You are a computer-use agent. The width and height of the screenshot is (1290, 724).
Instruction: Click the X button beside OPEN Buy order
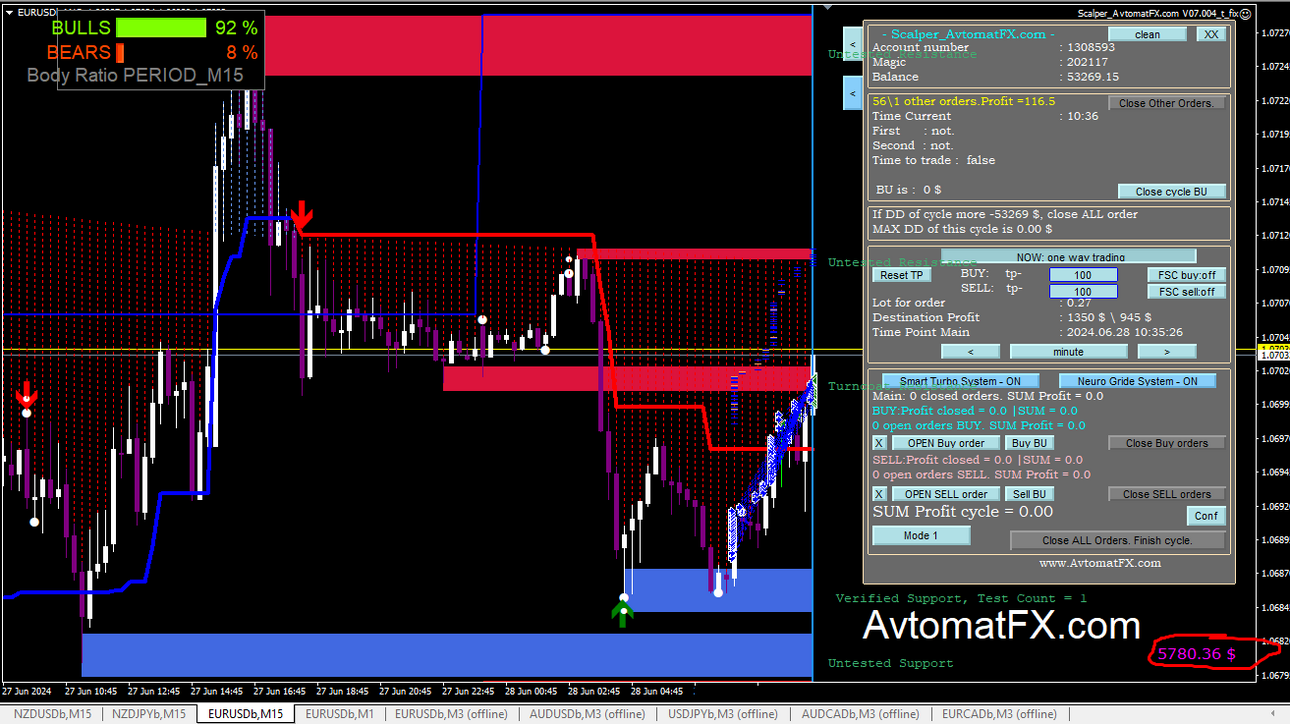pyautogui.click(x=879, y=443)
